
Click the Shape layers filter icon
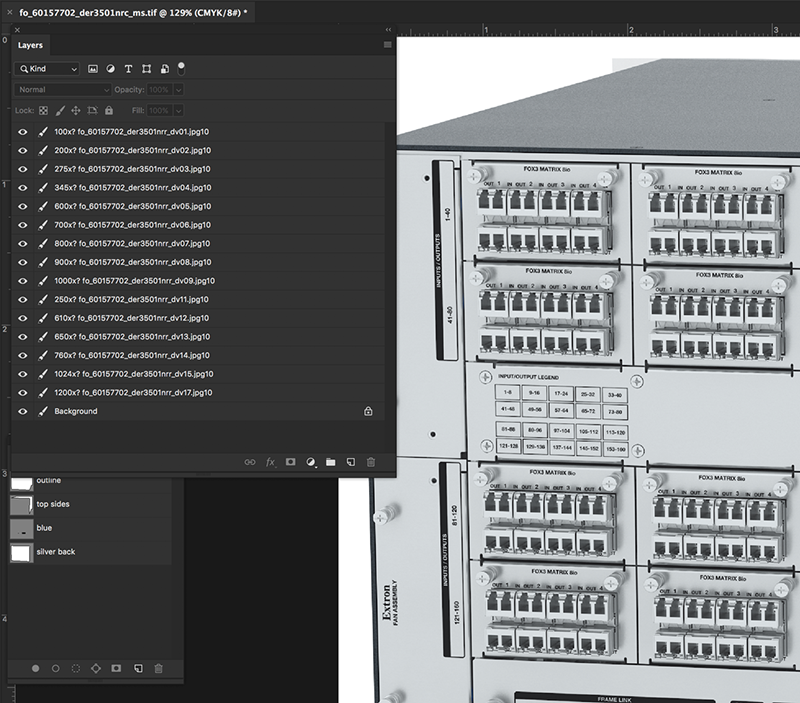[147, 69]
